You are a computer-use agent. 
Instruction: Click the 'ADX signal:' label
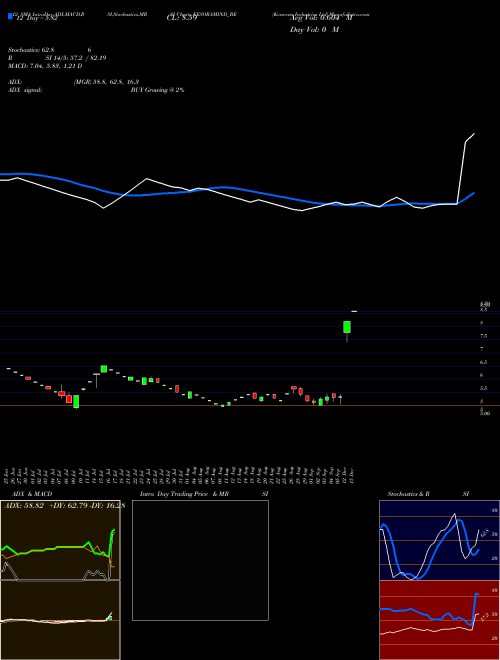pos(25,90)
